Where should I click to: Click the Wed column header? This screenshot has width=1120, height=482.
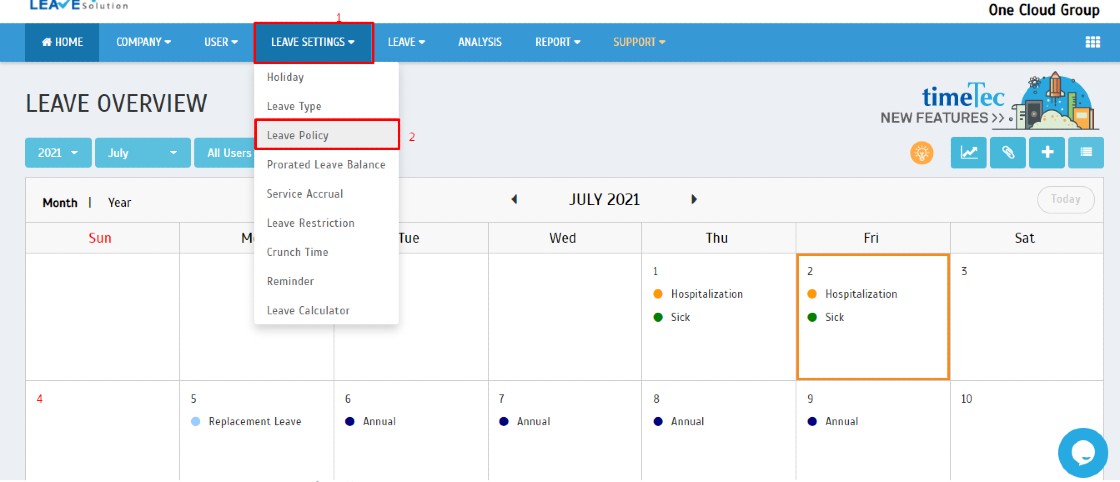pos(563,238)
